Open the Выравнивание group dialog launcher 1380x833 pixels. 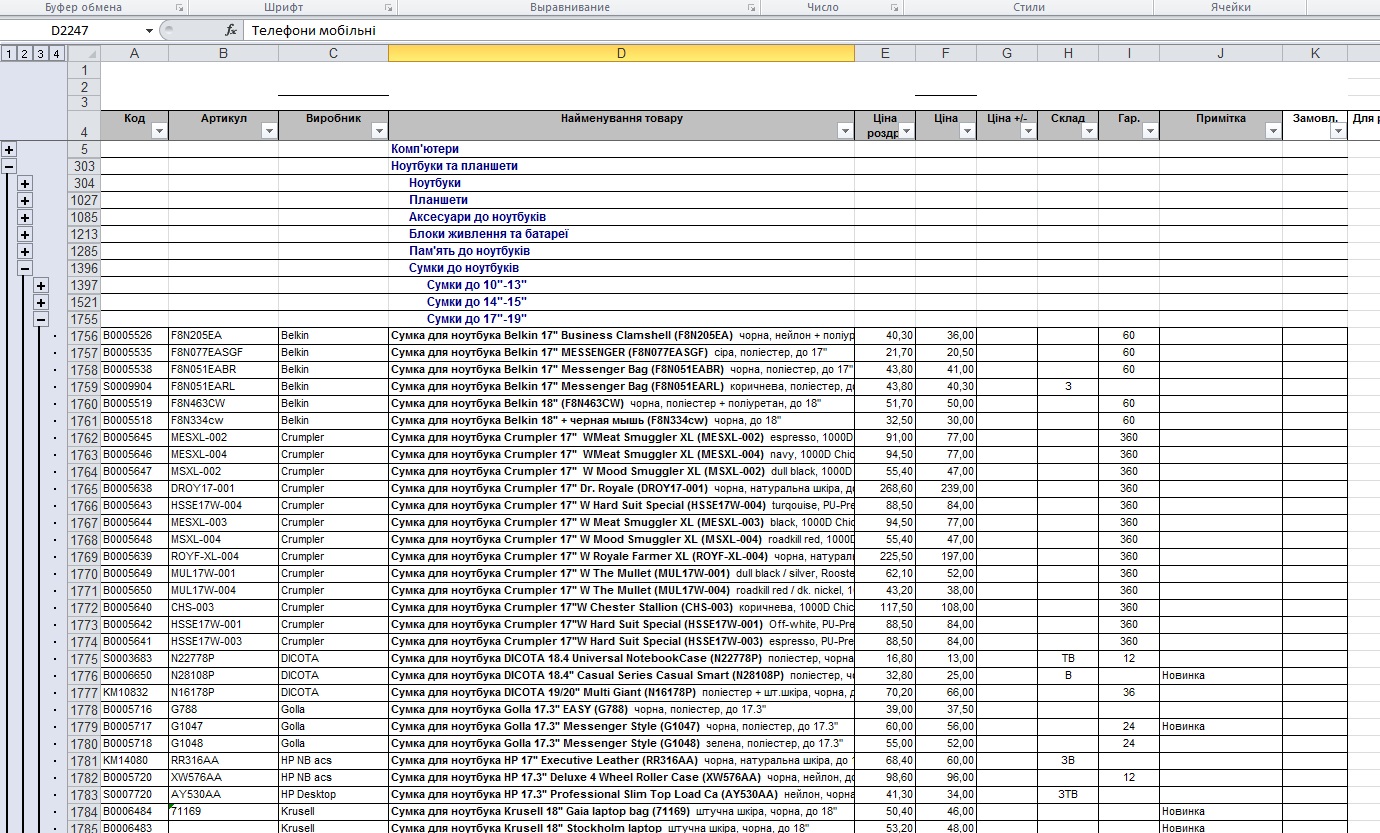751,7
